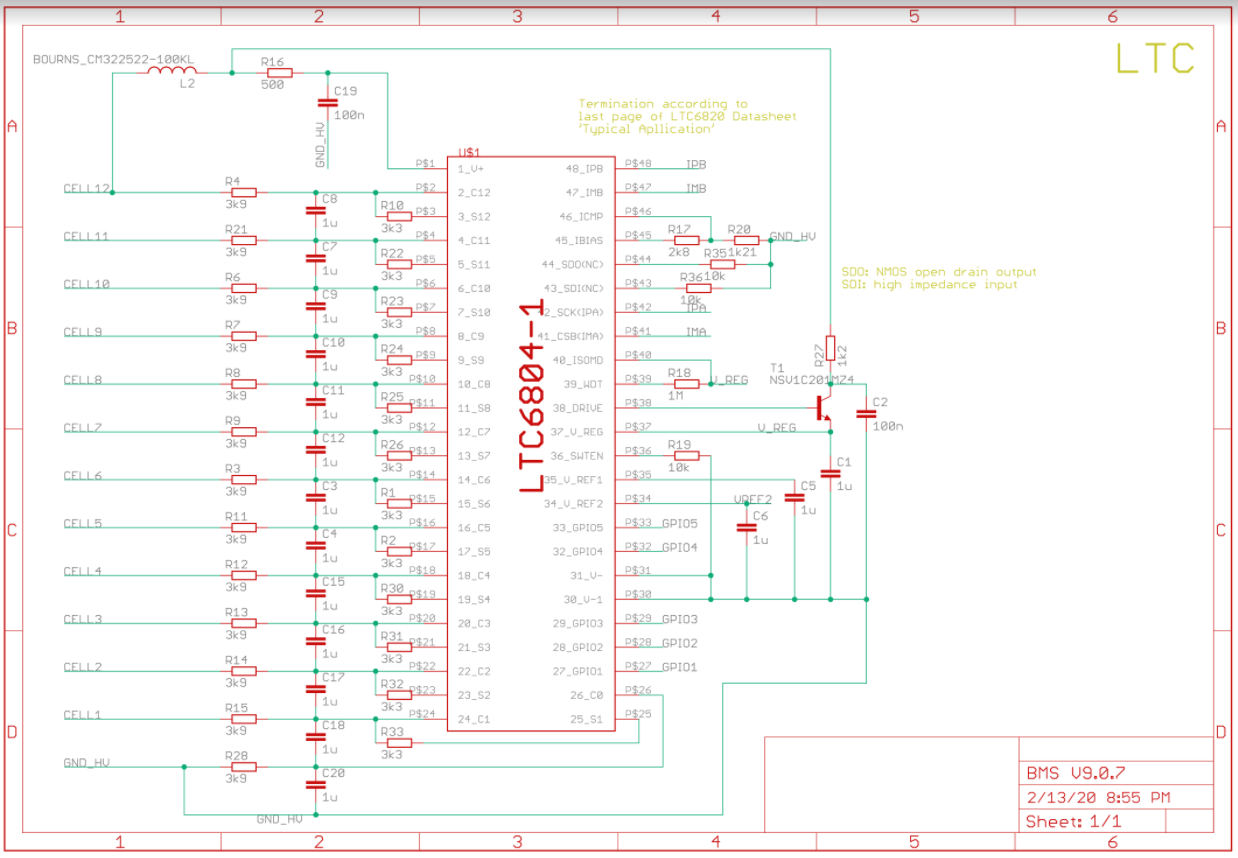Click resistor R21 on the CELL11 line
This screenshot has width=1238, height=858.
pyautogui.click(x=243, y=240)
